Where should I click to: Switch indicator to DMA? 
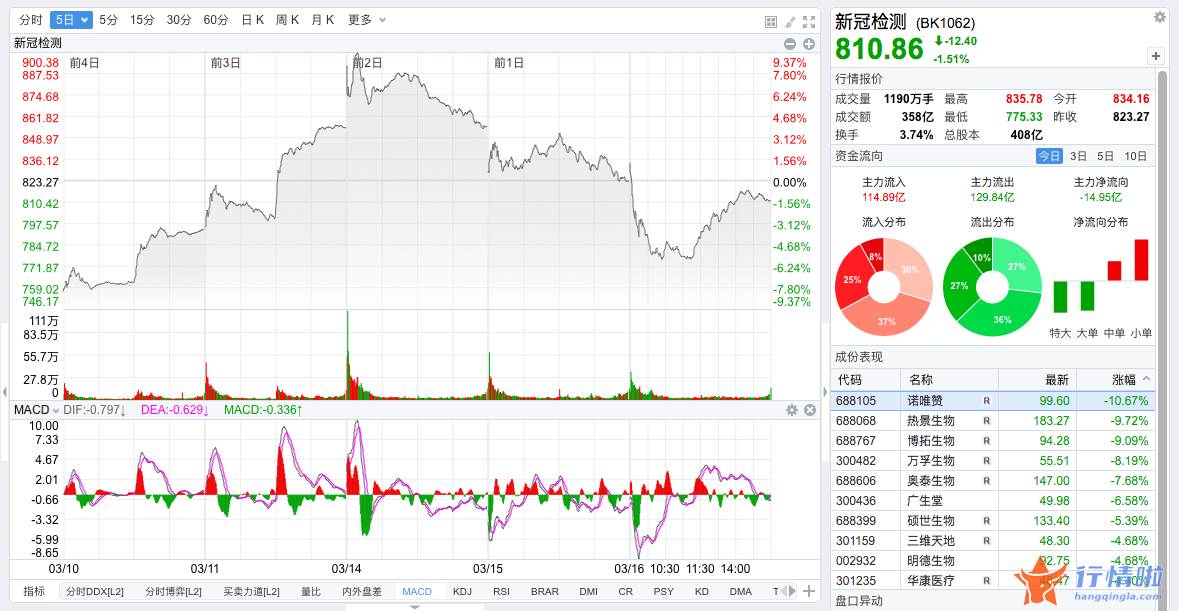[x=741, y=591]
